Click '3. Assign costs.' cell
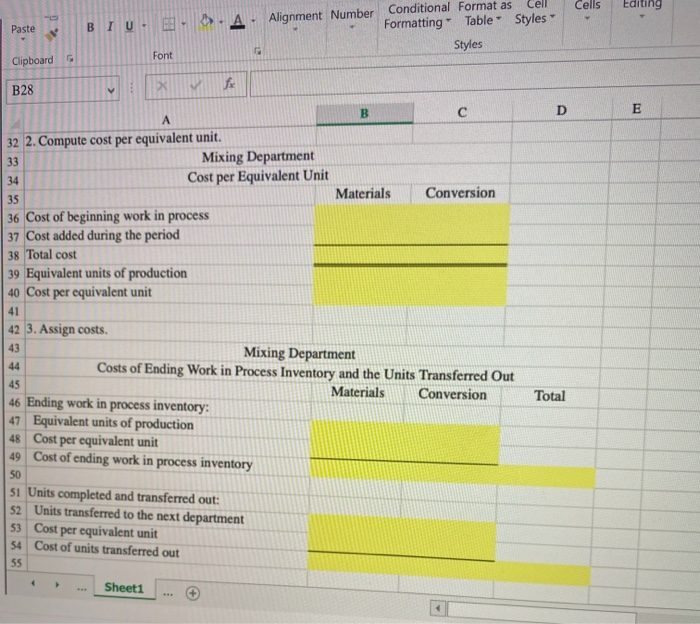This screenshot has width=700, height=624. click(67, 329)
